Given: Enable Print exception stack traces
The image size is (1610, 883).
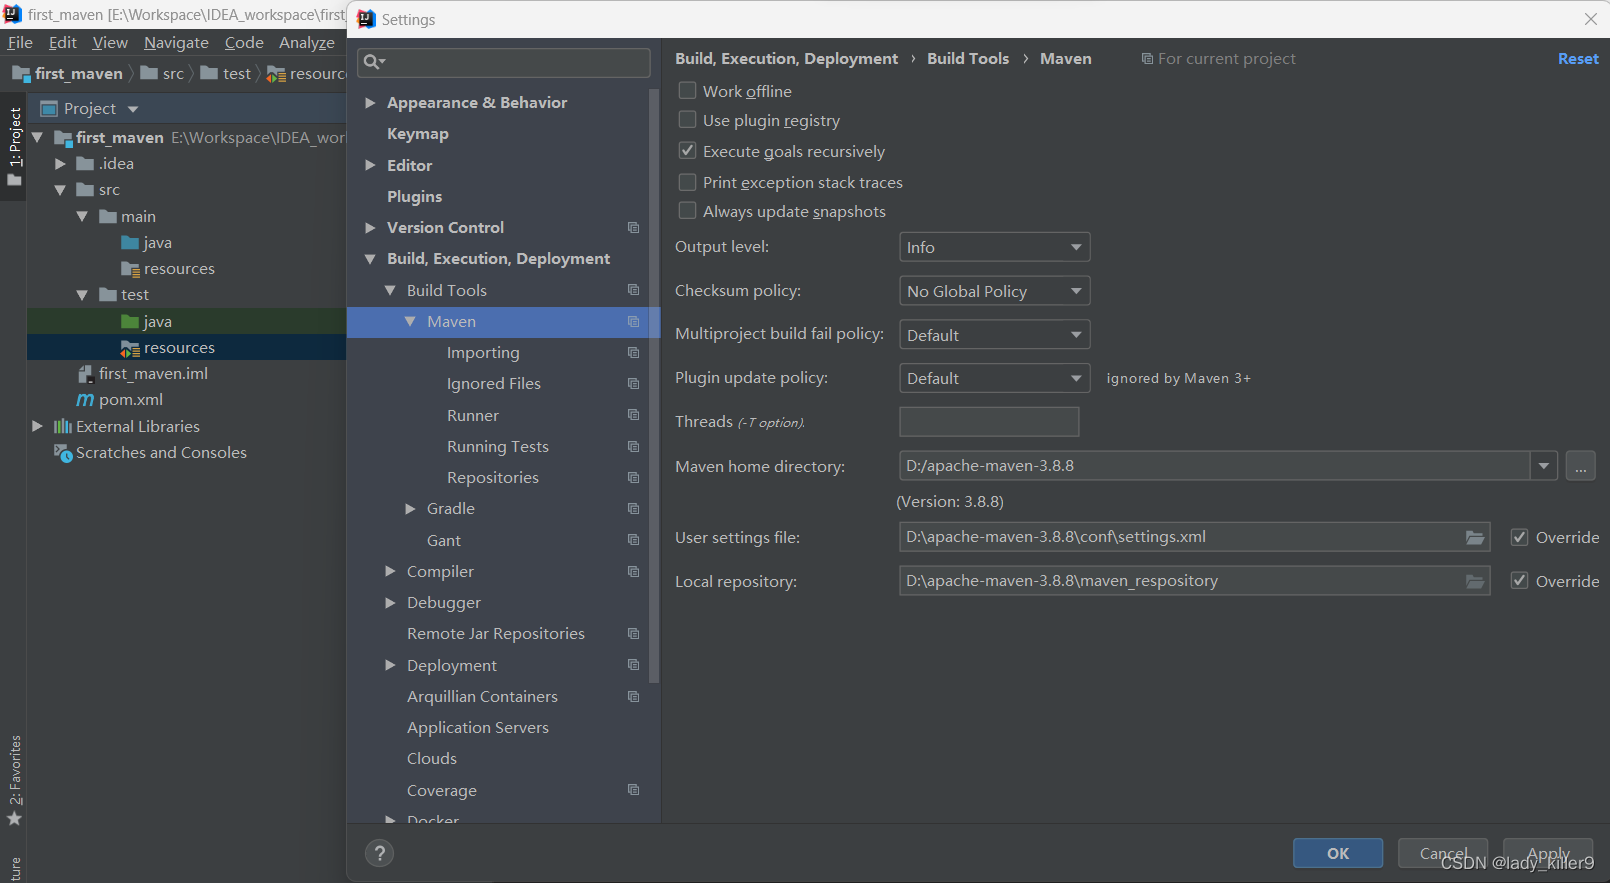Looking at the screenshot, I should [687, 182].
